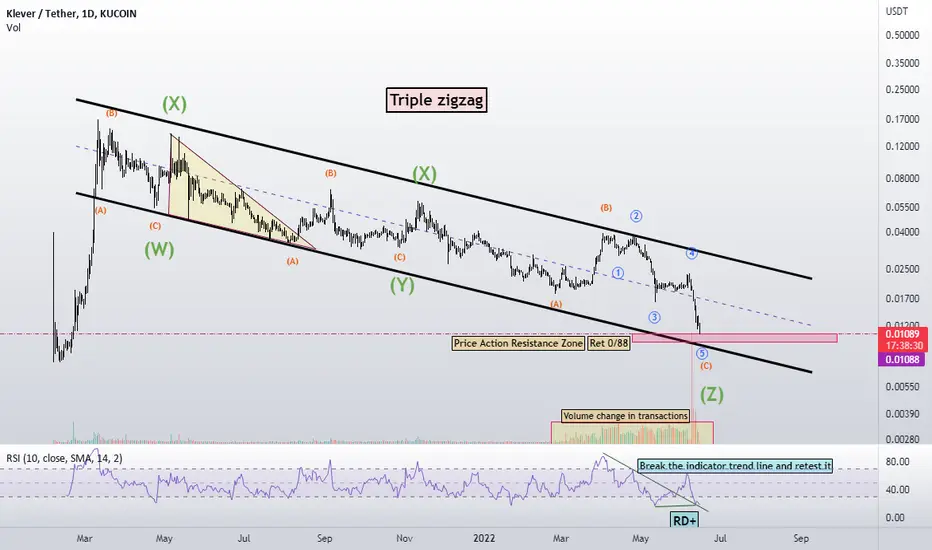Select the blue circled wave 4 marker

pos(692,253)
